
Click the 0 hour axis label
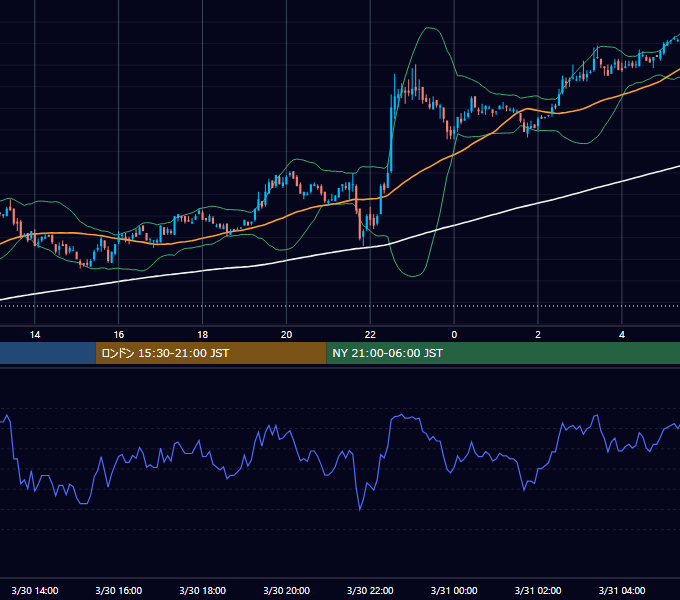(x=454, y=335)
